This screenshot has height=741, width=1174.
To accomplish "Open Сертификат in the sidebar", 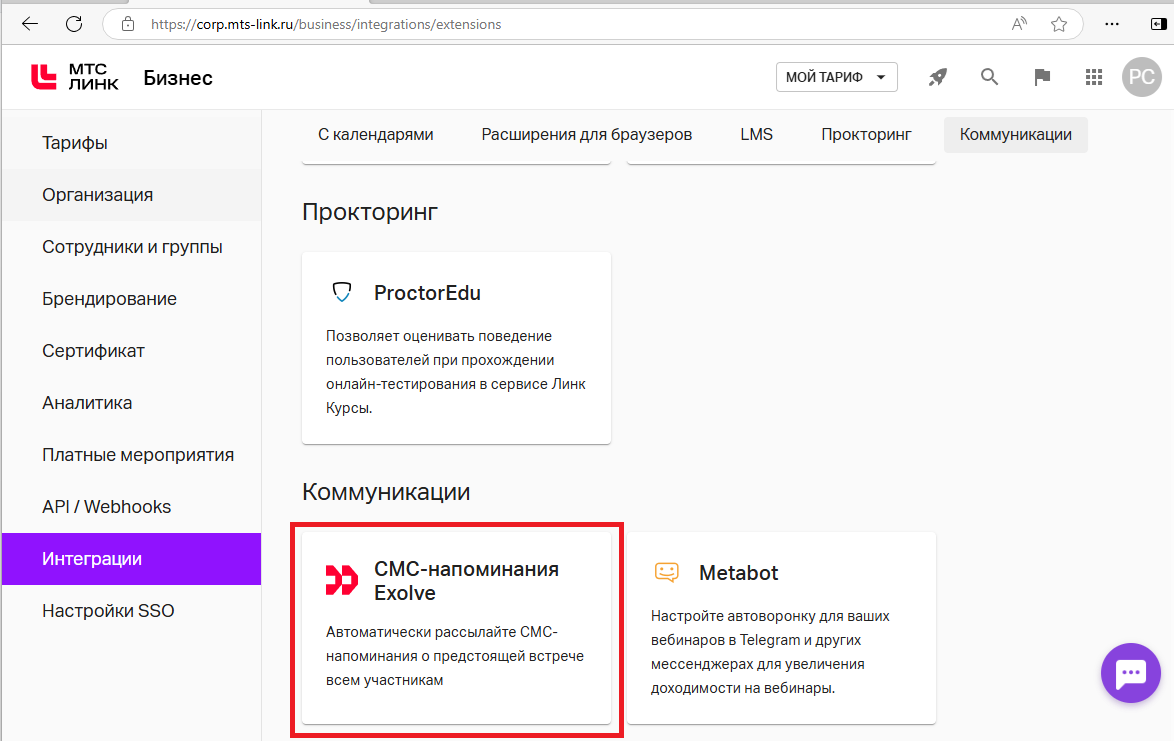I will point(131,351).
